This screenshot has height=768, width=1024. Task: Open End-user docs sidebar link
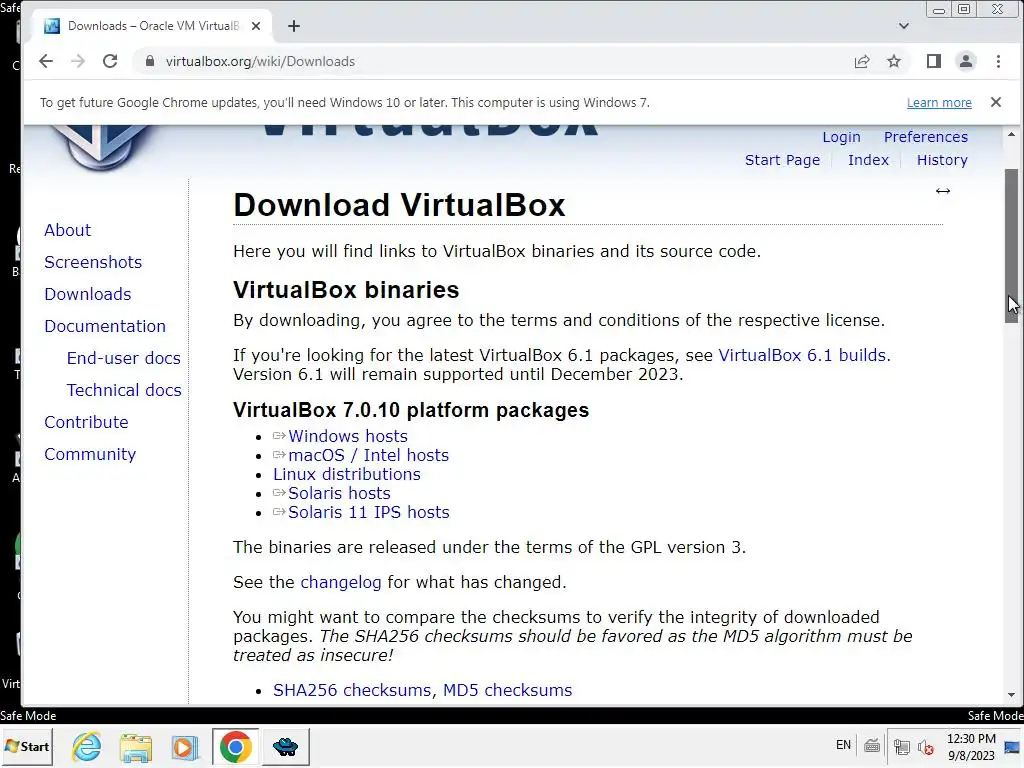tap(123, 358)
